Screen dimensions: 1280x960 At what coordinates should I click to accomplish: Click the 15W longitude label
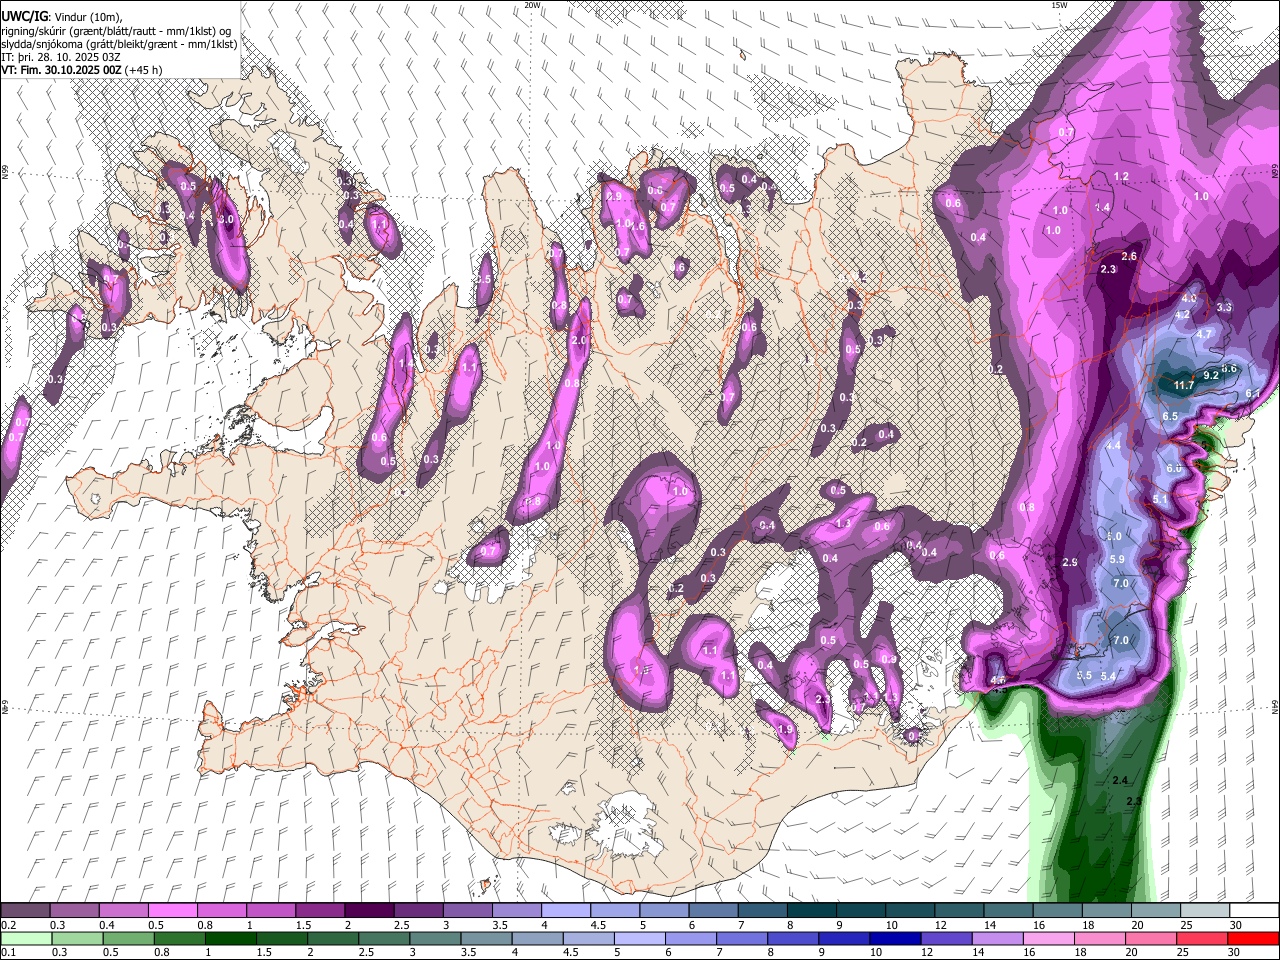pos(1059,5)
